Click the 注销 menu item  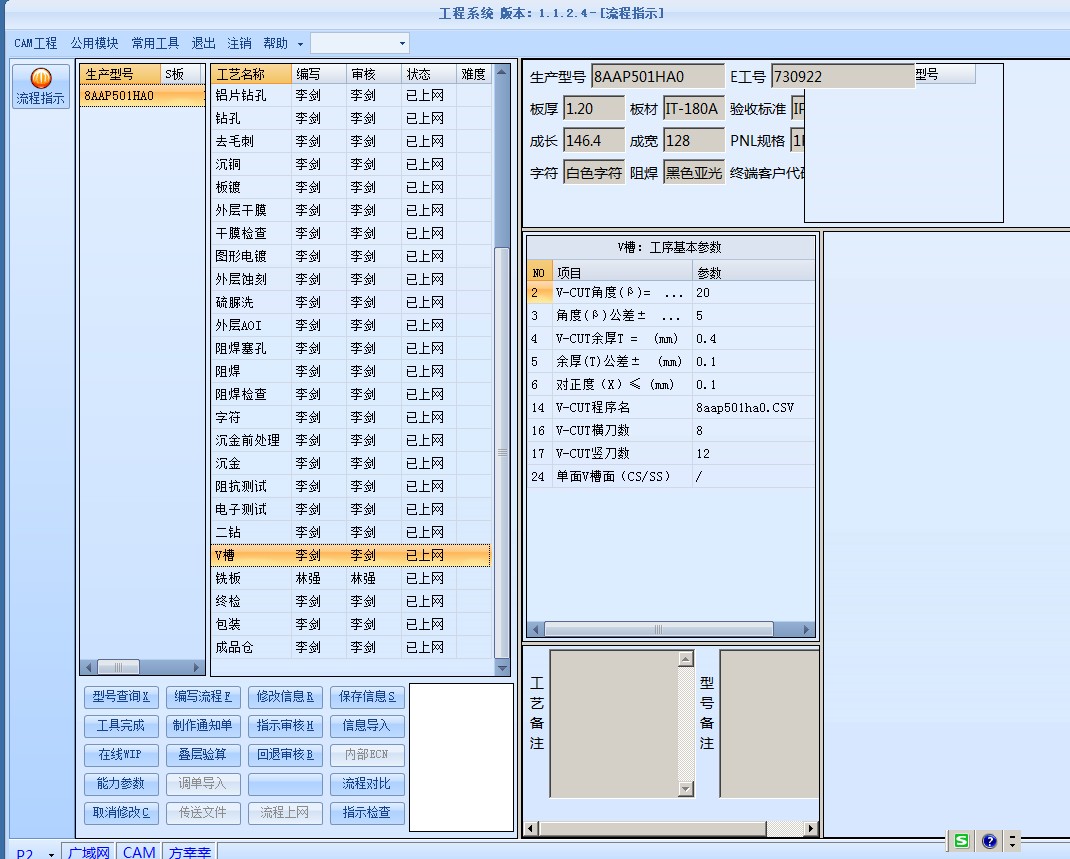239,44
